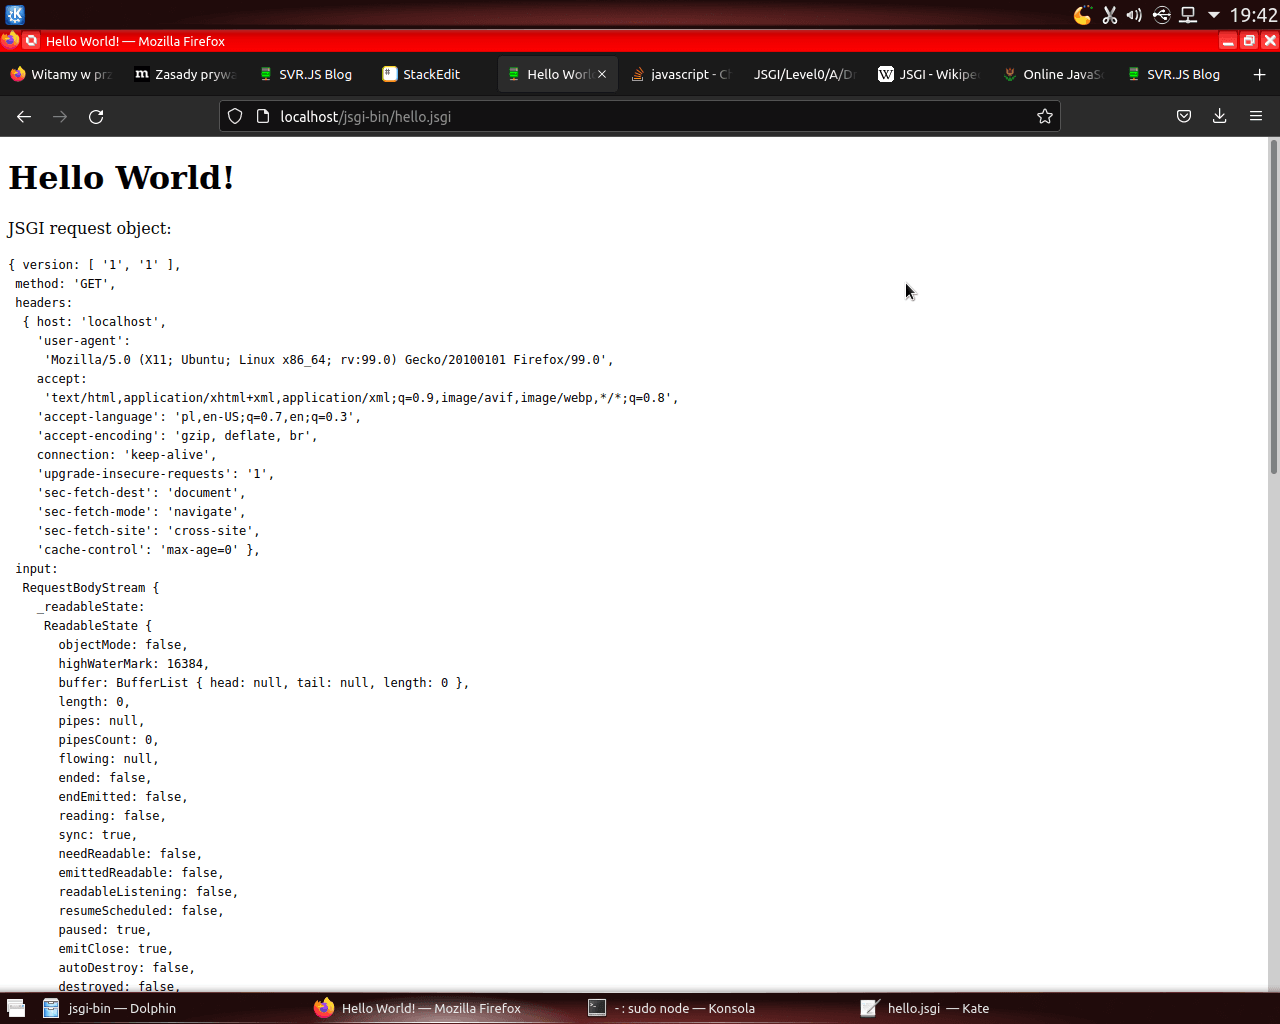
Task: Switch to hello.jsgi Kate taskbar entry
Action: tap(925, 1008)
